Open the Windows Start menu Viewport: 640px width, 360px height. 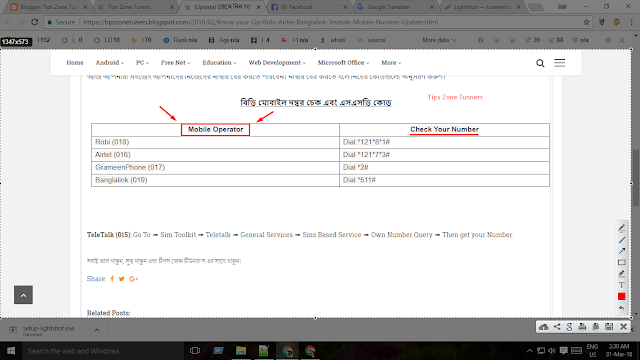tap(11, 351)
